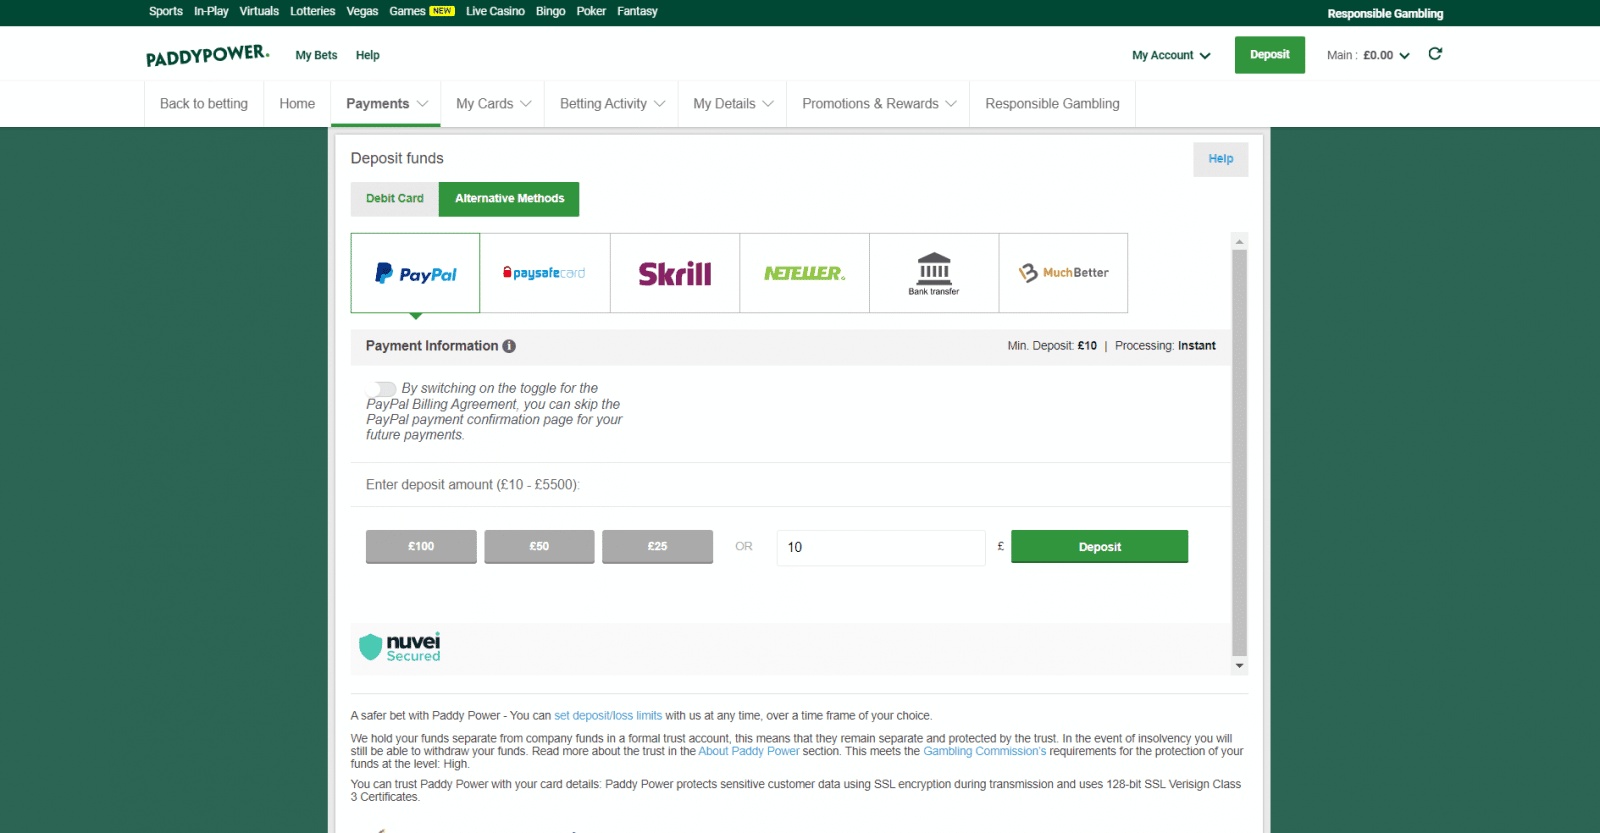The height and width of the screenshot is (833, 1600).
Task: Expand the My Account dropdown
Action: click(1170, 55)
